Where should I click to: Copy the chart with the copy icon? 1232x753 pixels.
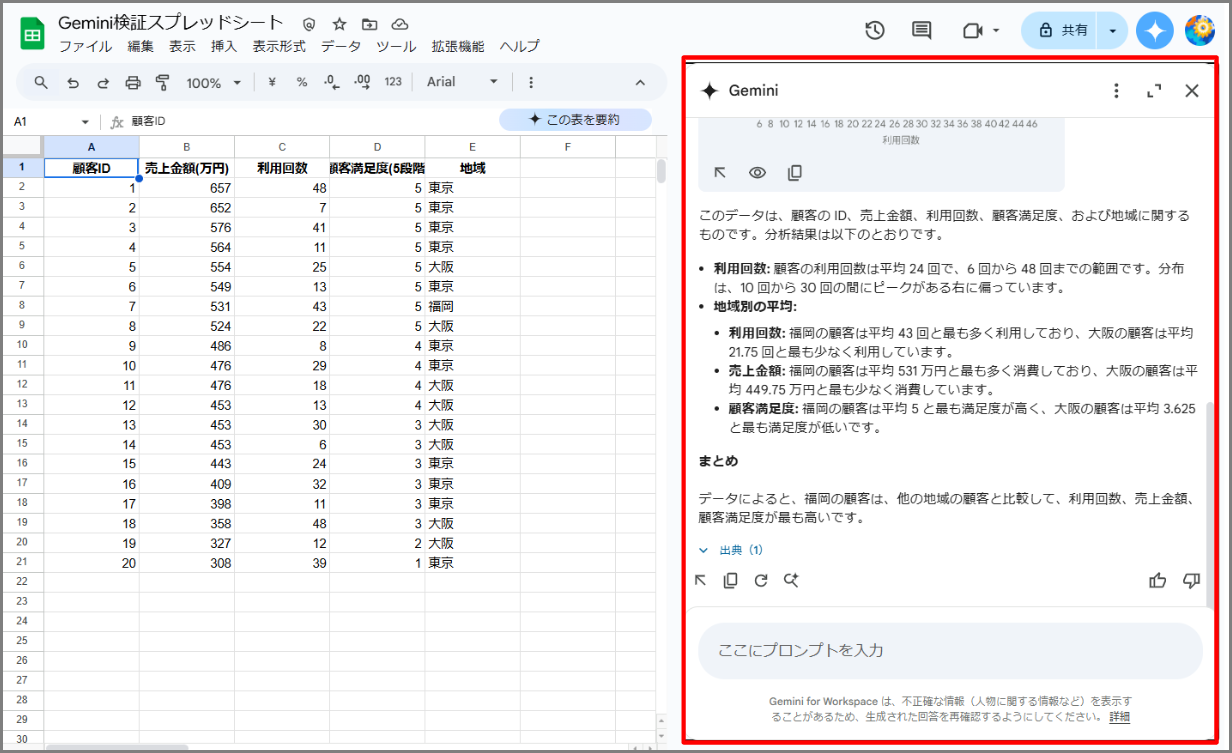click(795, 172)
